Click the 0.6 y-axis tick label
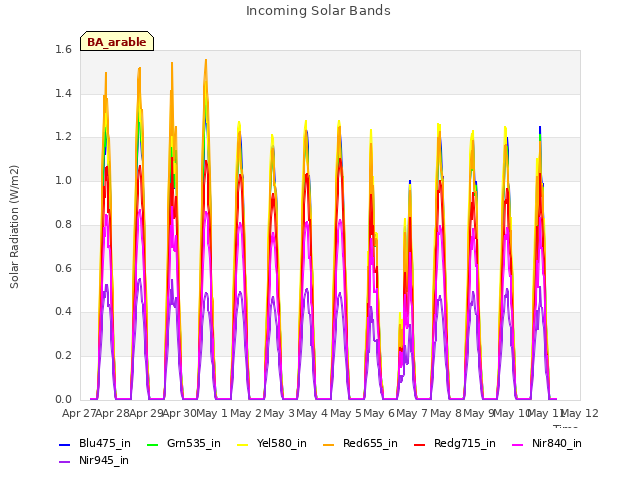 pyautogui.click(x=63, y=268)
